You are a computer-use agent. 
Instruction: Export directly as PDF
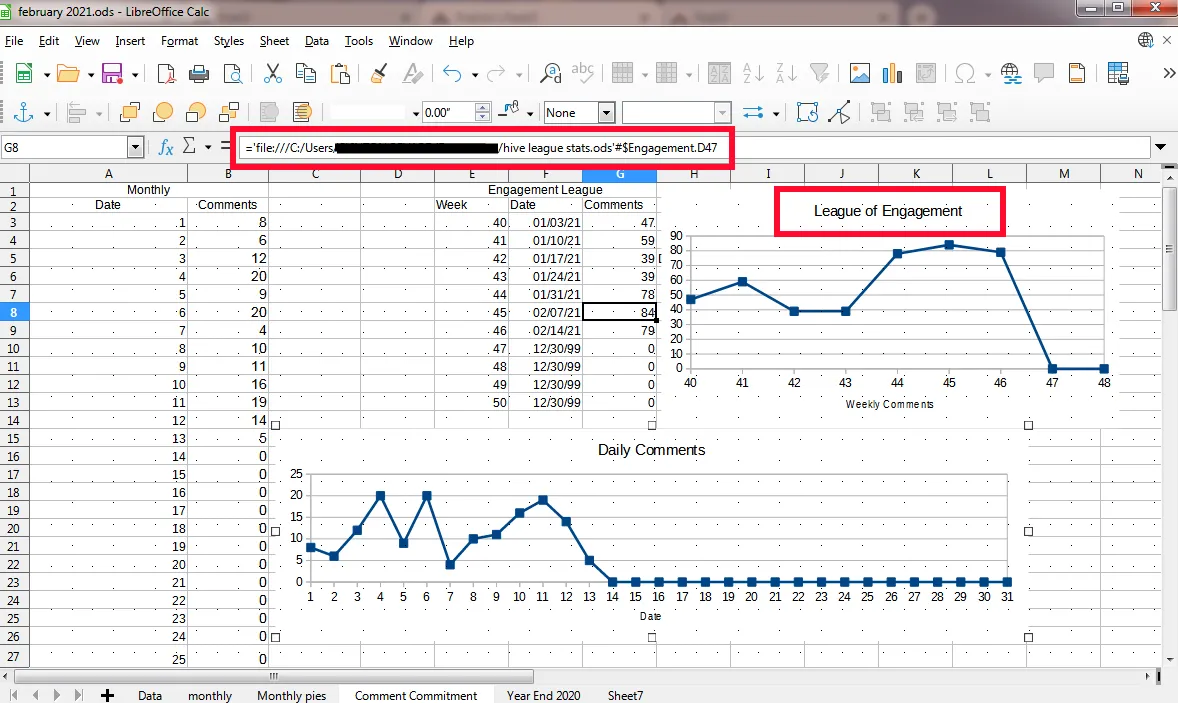pos(166,73)
